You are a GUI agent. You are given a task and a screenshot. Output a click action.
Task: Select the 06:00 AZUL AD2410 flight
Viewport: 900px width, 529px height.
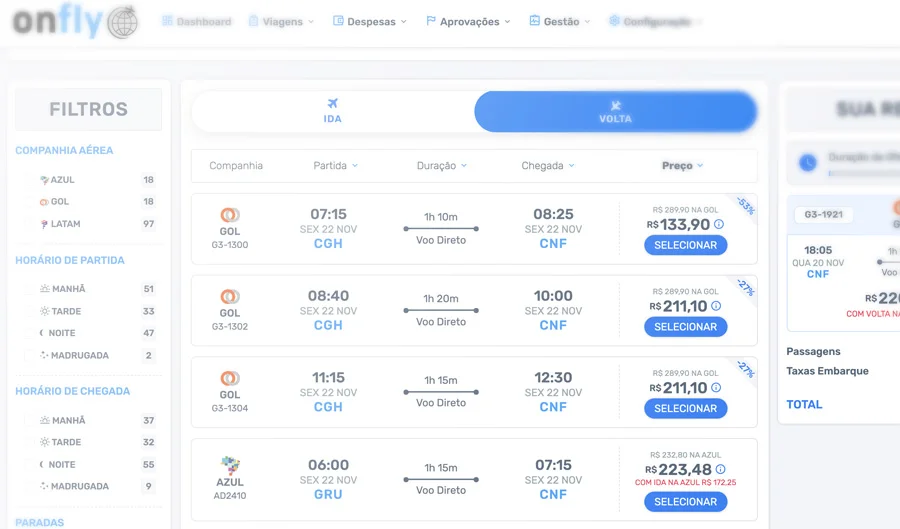pyautogui.click(x=685, y=501)
